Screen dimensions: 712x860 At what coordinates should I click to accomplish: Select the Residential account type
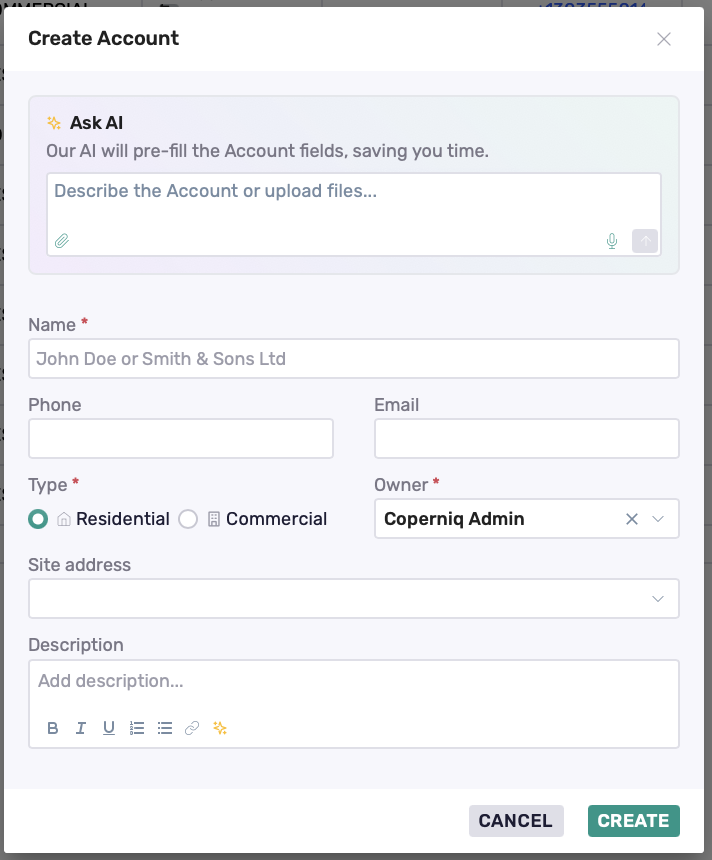click(x=38, y=519)
